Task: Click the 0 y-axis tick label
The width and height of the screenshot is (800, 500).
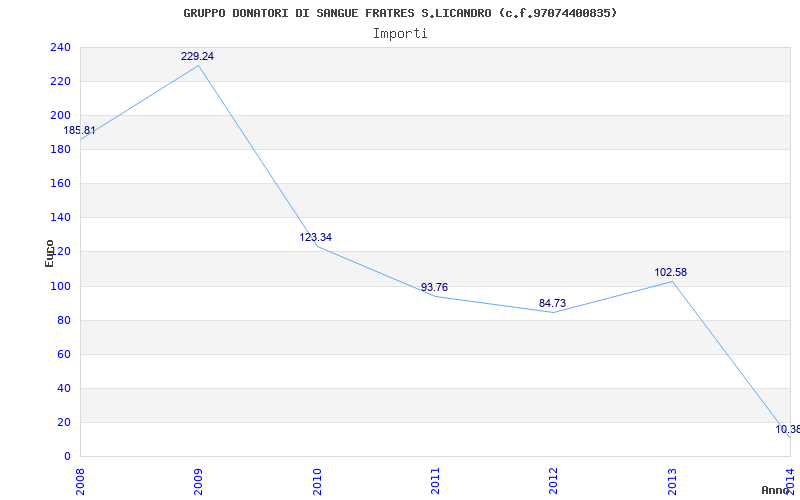Action: (x=67, y=456)
